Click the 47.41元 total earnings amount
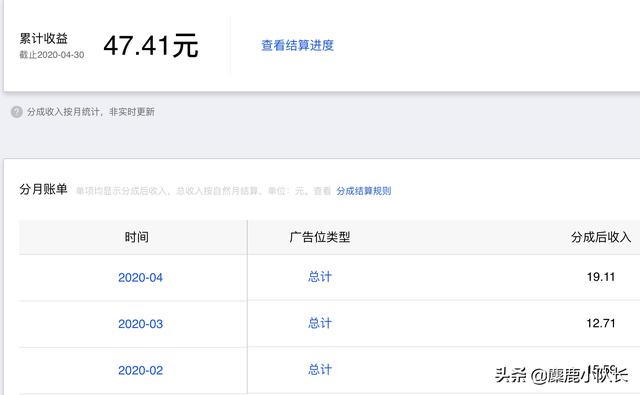Screen dimensions: 640x395 [x=151, y=45]
